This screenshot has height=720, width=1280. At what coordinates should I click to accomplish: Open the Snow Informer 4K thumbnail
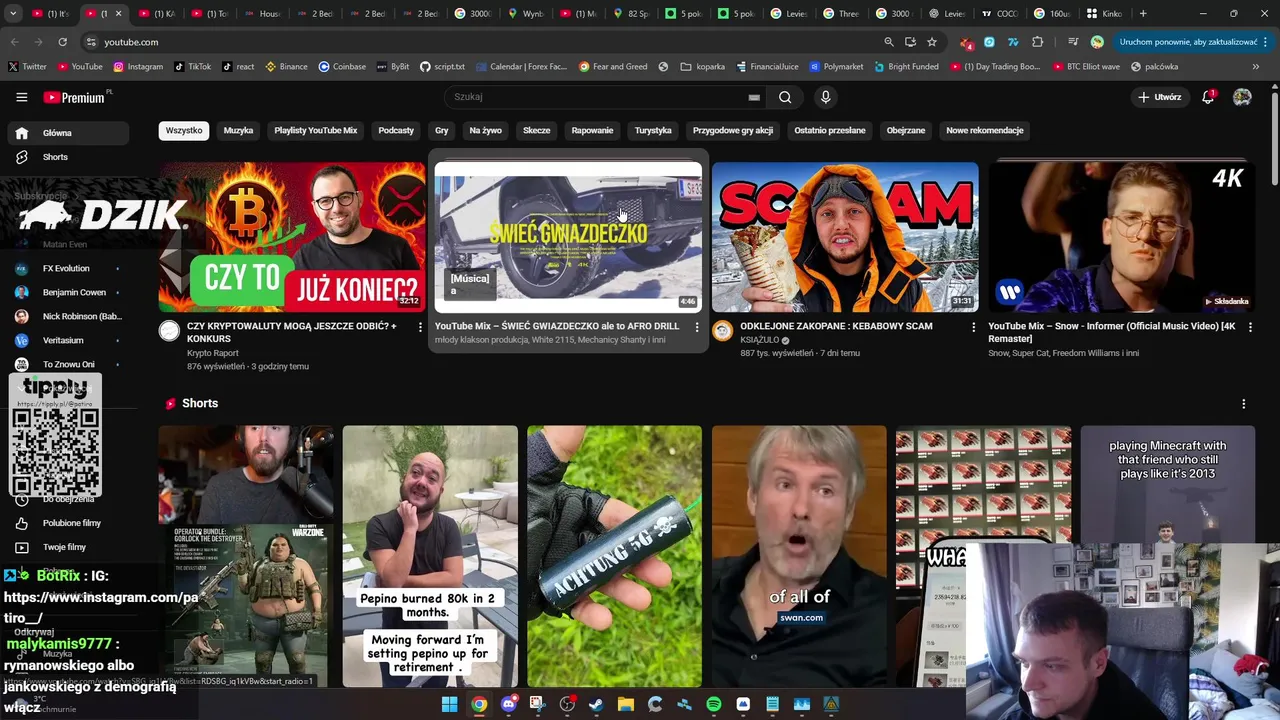point(1122,237)
